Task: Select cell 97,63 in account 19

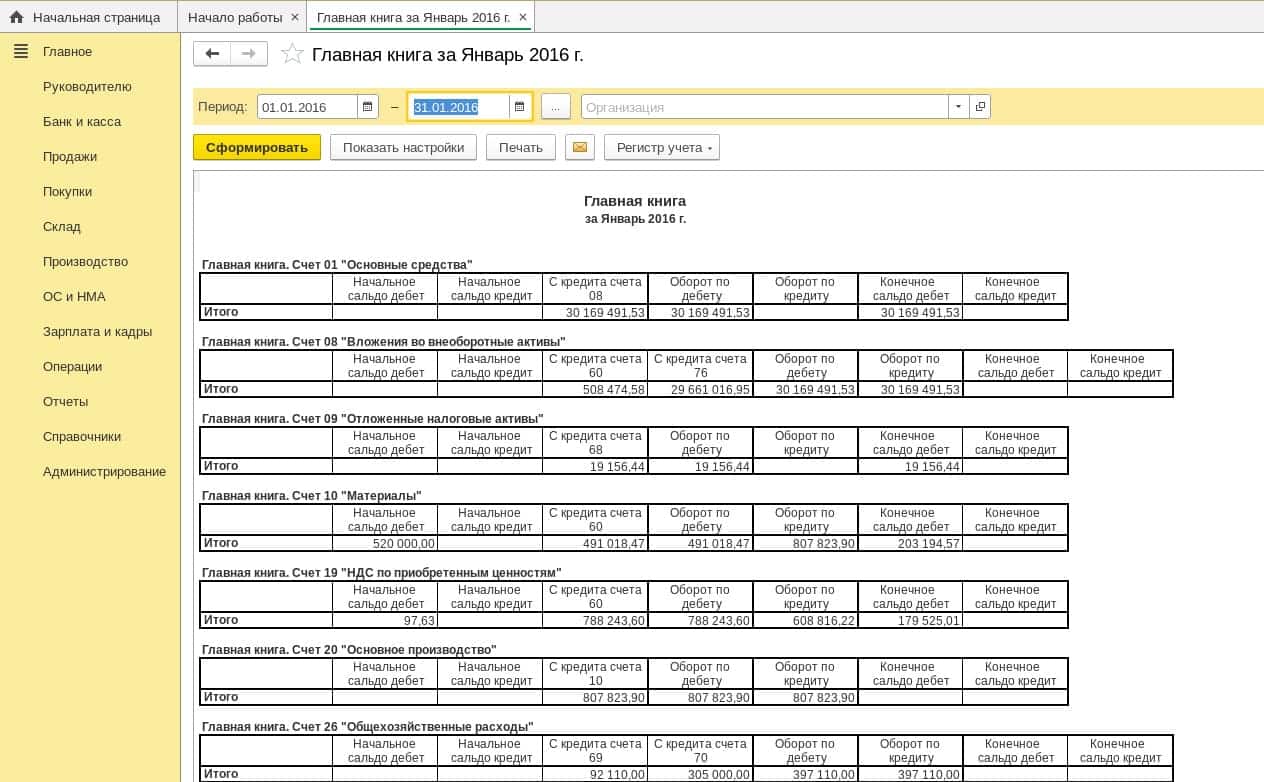Action: tap(385, 620)
